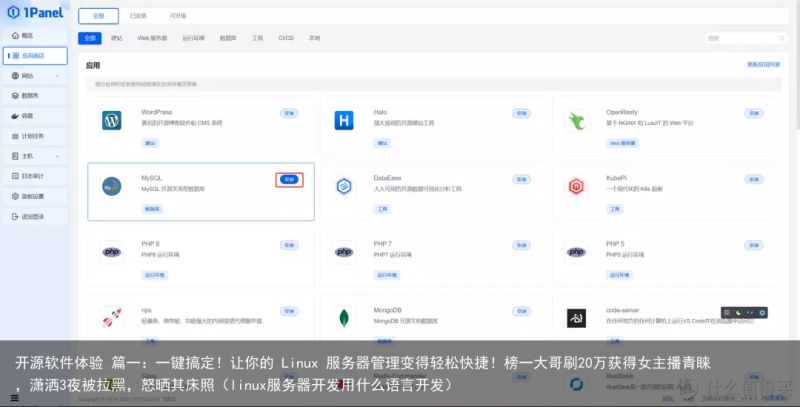800x407 pixels.
Task: Install the PHP 8 runtime
Action: point(289,245)
